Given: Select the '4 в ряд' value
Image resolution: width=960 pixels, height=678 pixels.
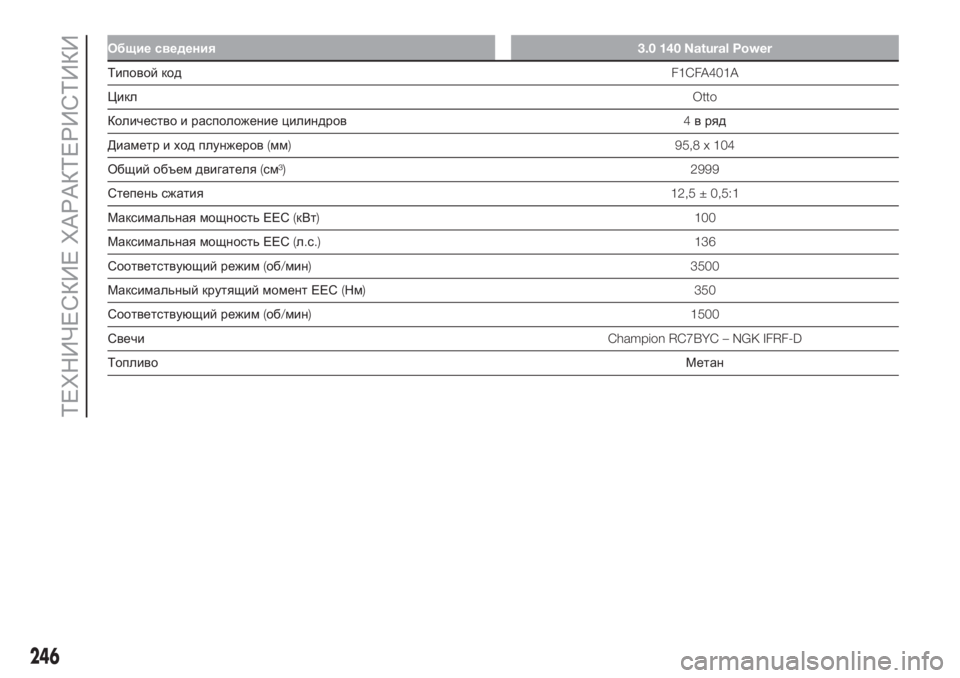Looking at the screenshot, I should coord(705,122).
